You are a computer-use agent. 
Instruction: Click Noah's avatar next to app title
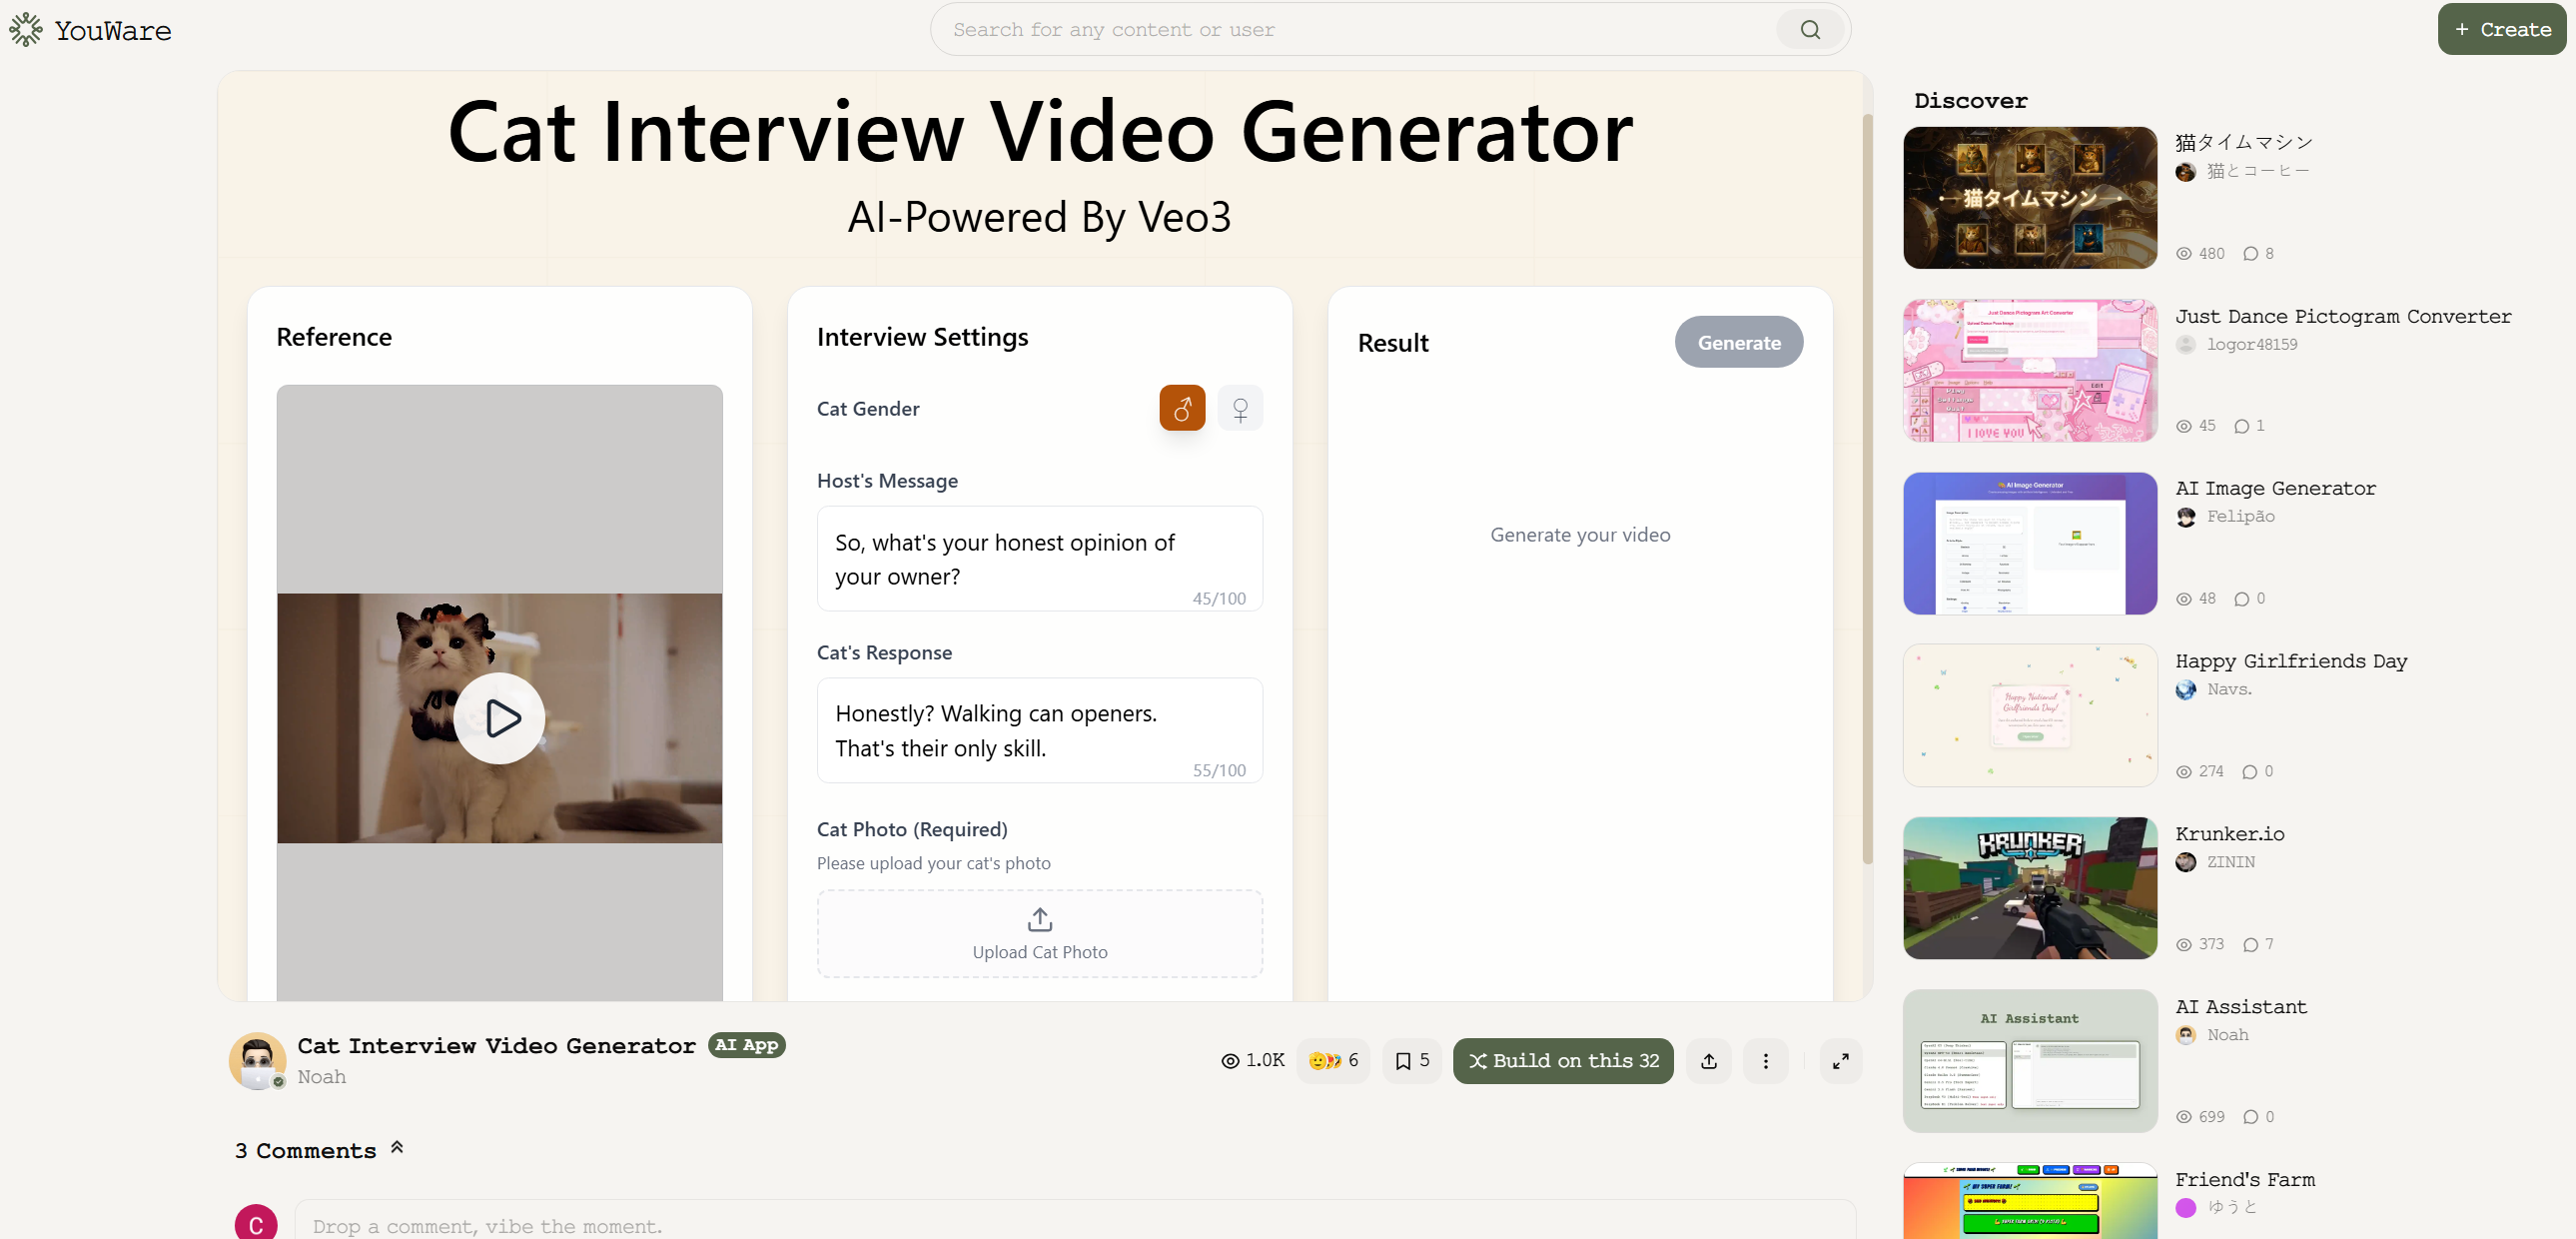pos(257,1060)
